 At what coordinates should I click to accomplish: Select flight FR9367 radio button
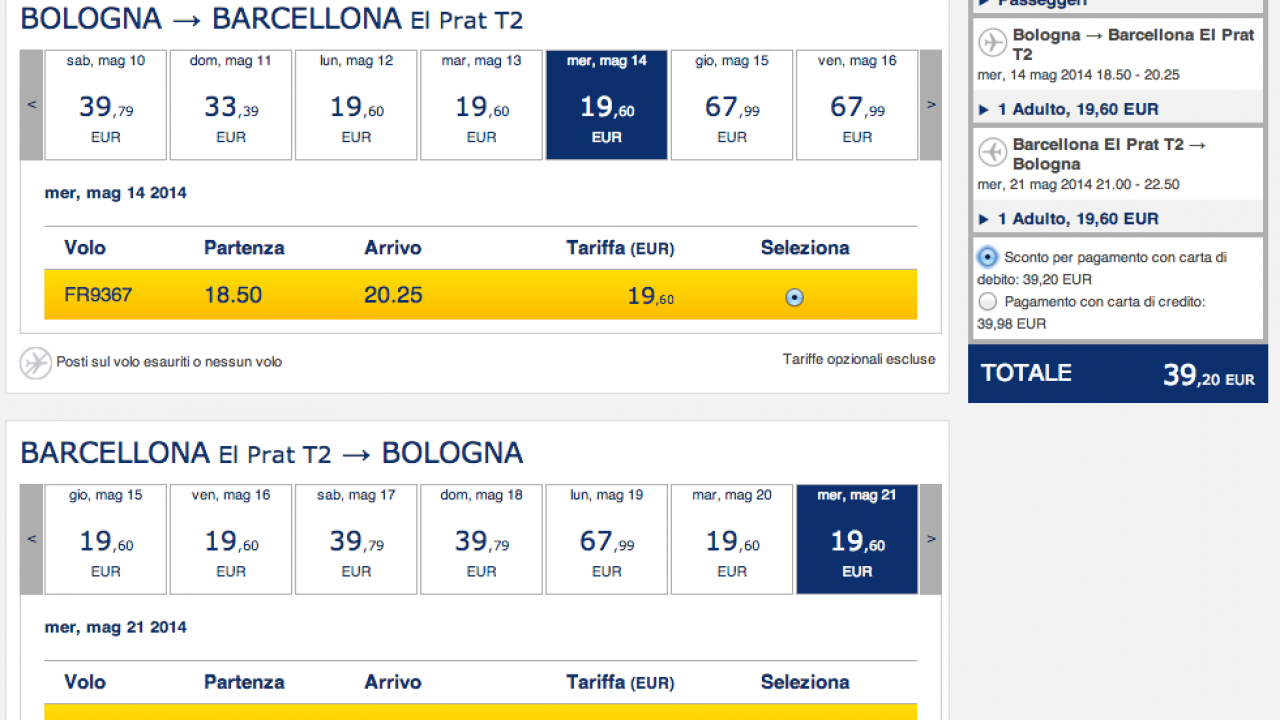[794, 297]
